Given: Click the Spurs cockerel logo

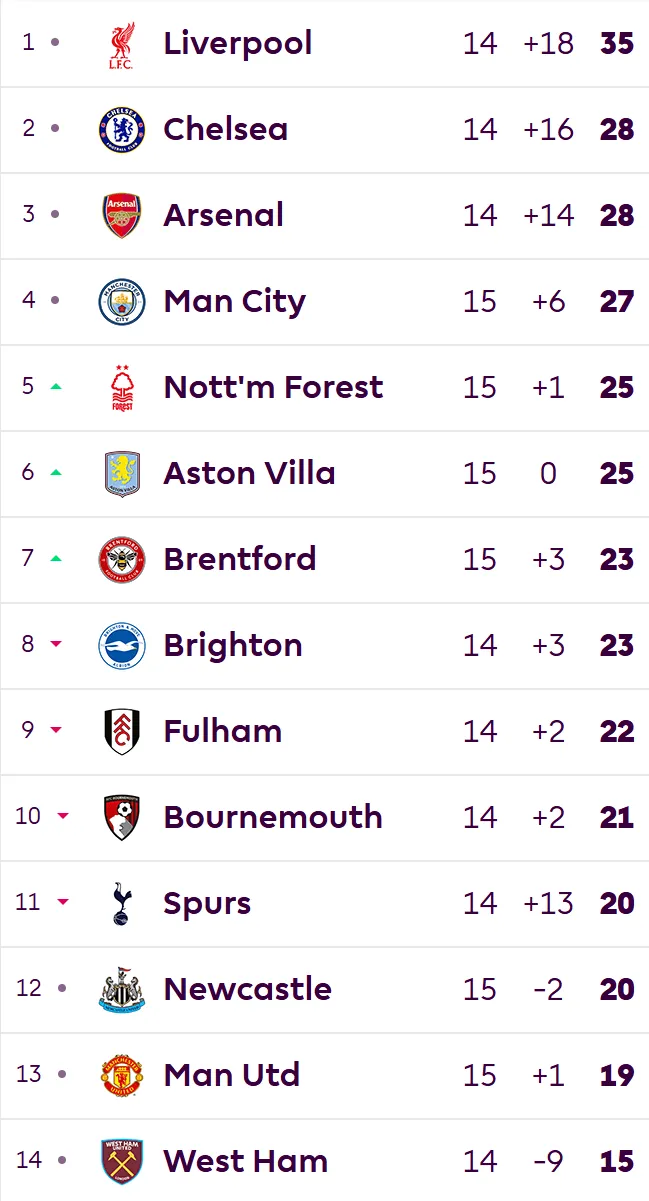Looking at the screenshot, I should coord(122,904).
